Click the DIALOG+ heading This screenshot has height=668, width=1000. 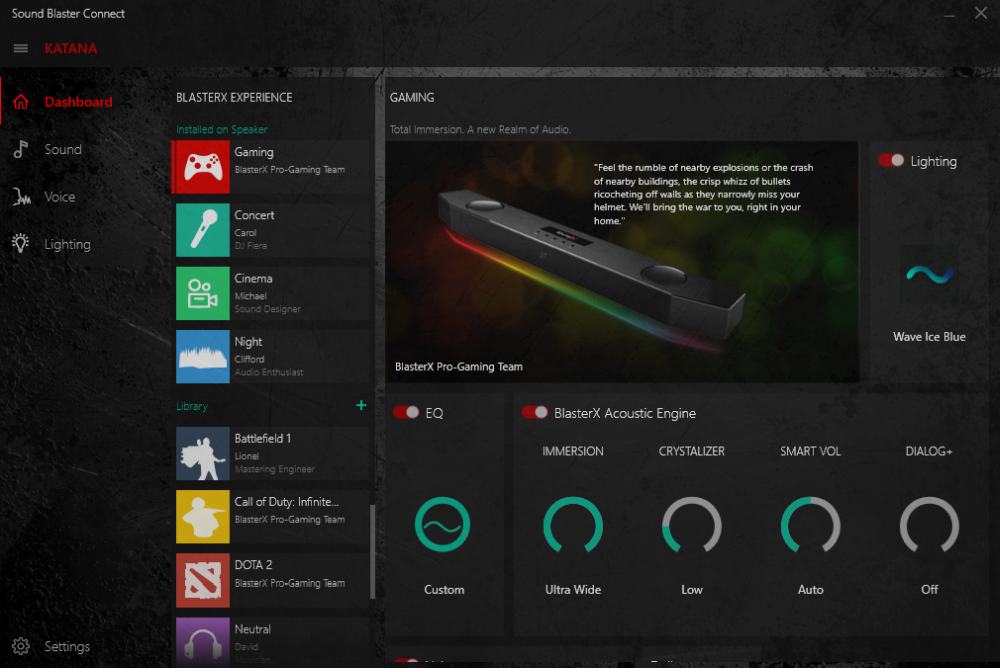point(929,451)
